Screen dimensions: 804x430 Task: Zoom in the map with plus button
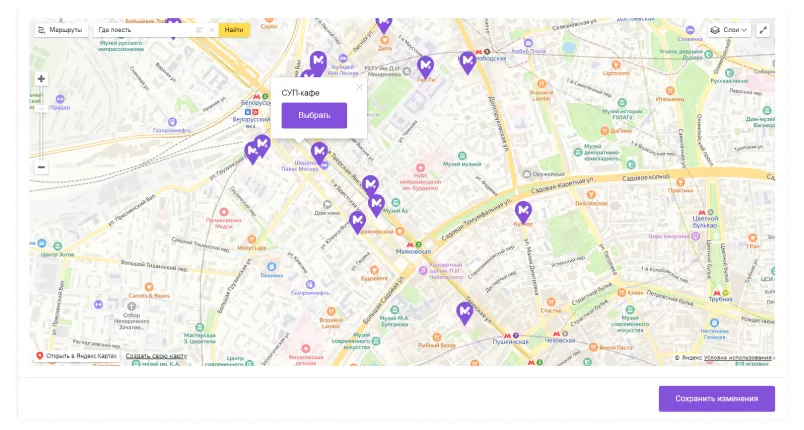pyautogui.click(x=41, y=79)
